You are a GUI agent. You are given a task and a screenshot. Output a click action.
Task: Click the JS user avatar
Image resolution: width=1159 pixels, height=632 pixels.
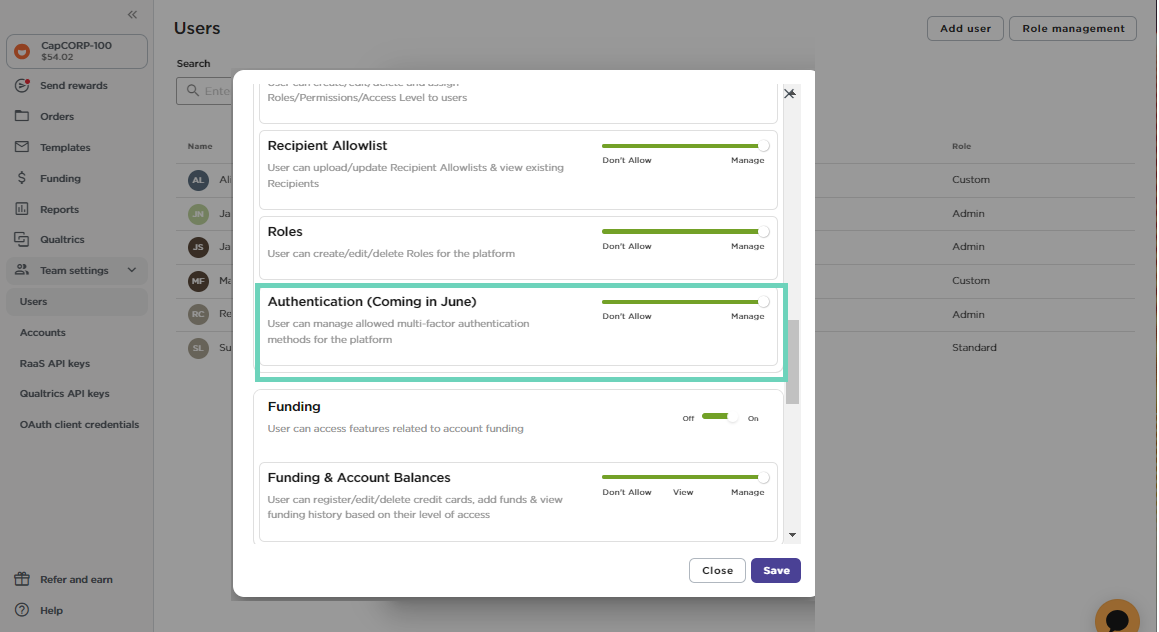pyautogui.click(x=198, y=247)
